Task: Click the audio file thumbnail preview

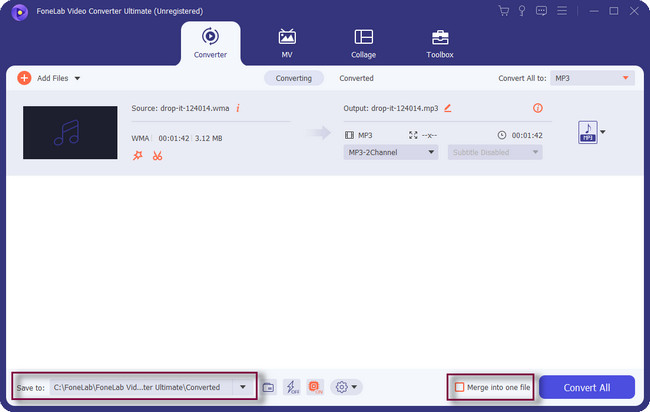Action: coord(70,132)
